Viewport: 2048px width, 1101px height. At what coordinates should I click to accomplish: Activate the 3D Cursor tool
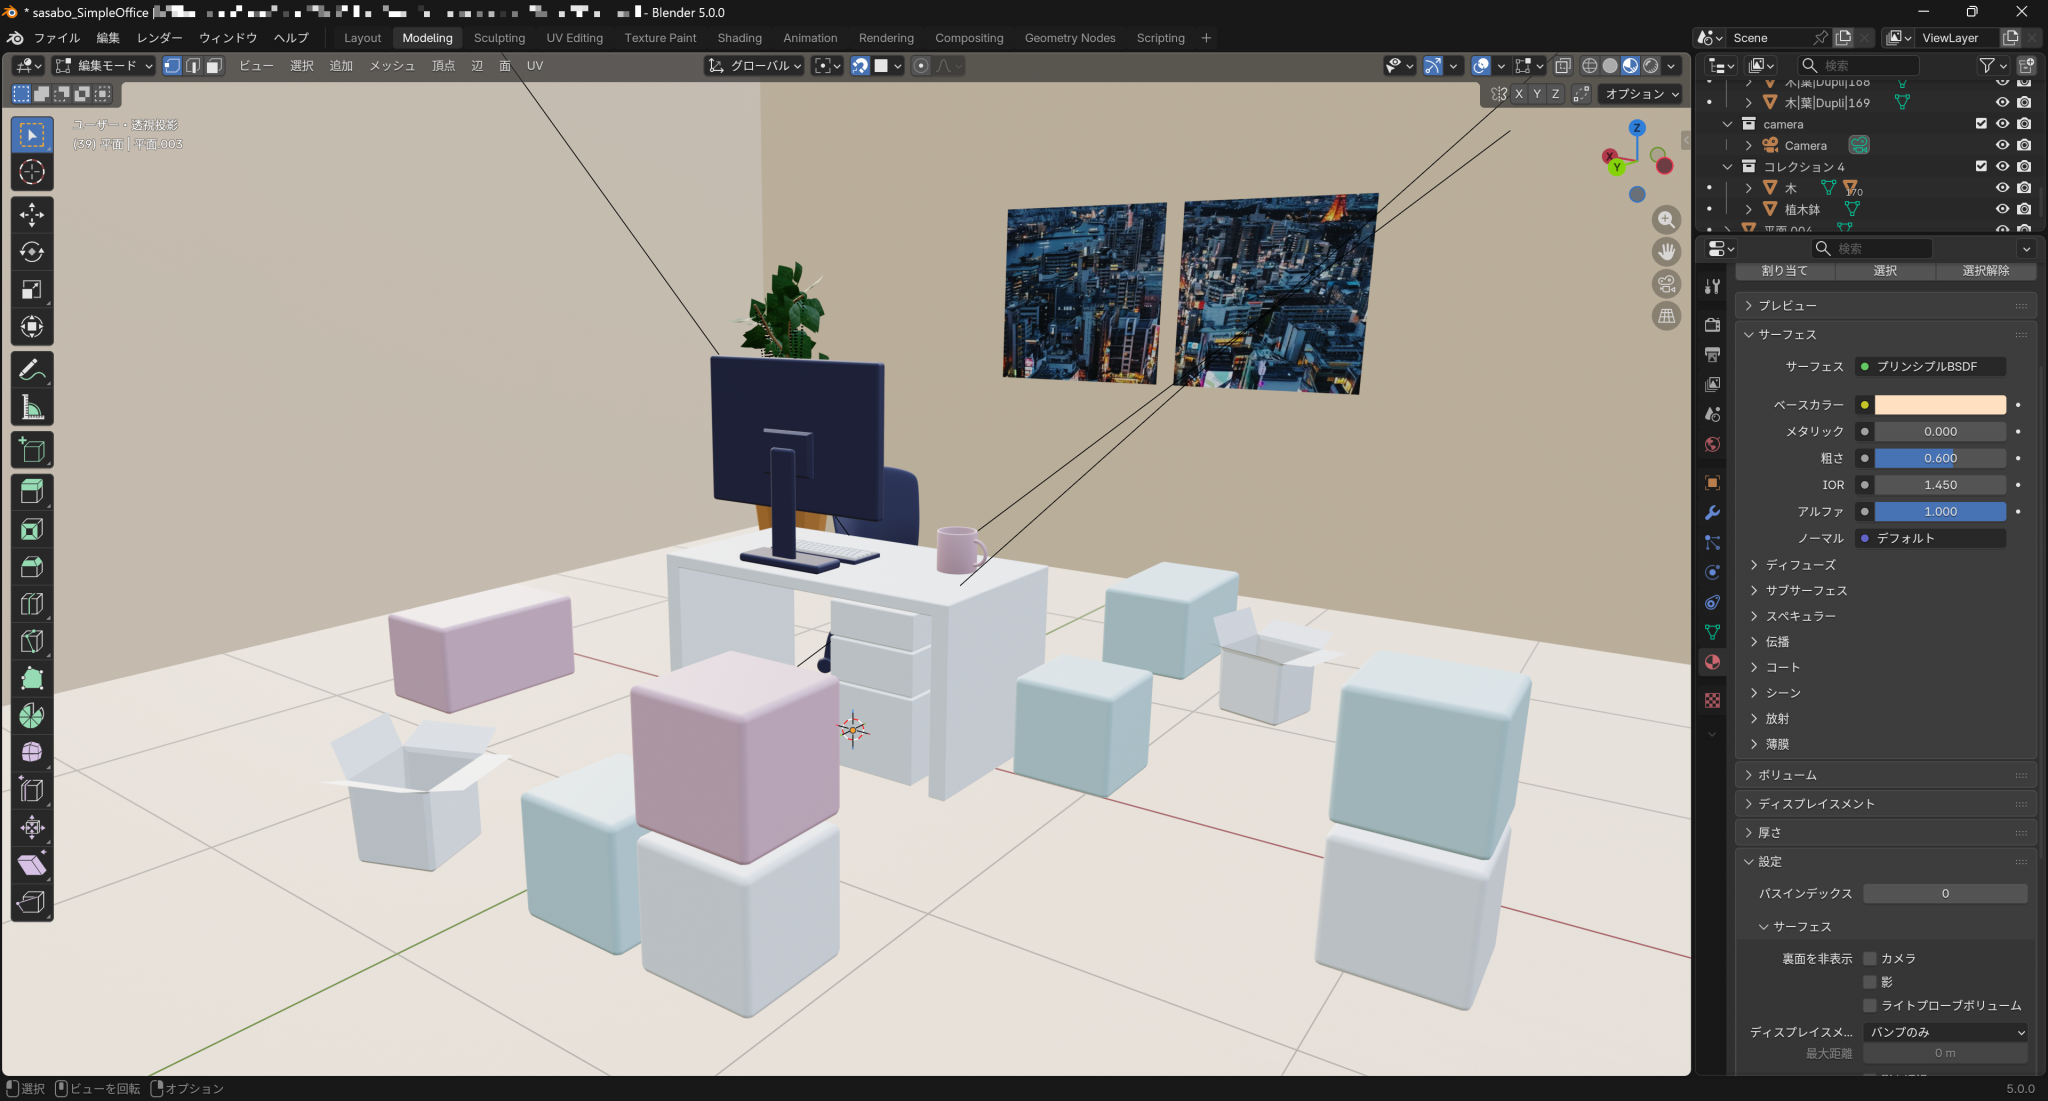(32, 172)
